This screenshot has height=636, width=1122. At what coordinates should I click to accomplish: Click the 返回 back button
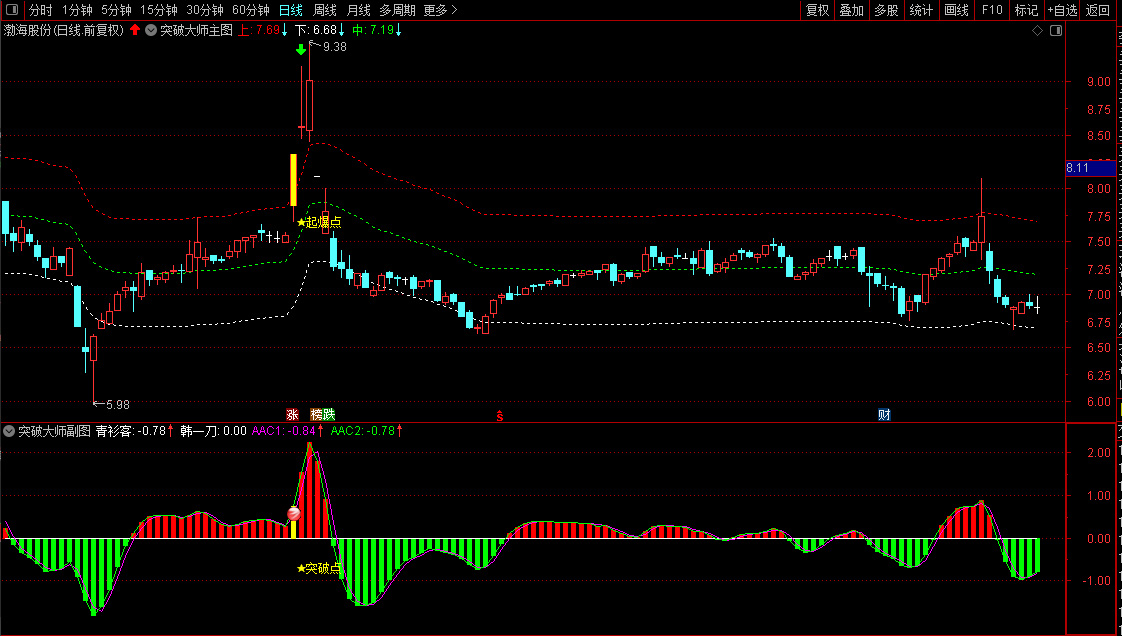1097,10
